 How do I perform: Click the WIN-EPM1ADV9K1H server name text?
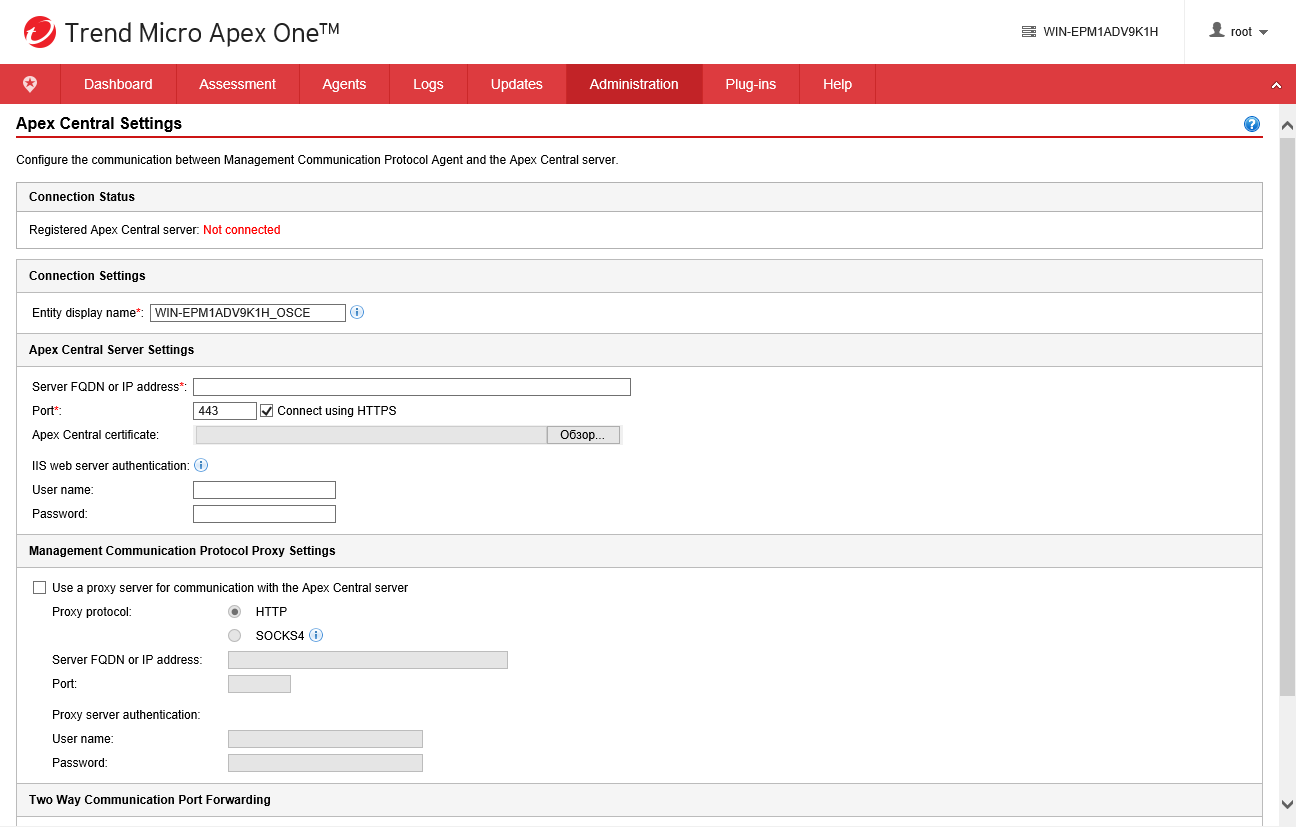[x=1101, y=32]
